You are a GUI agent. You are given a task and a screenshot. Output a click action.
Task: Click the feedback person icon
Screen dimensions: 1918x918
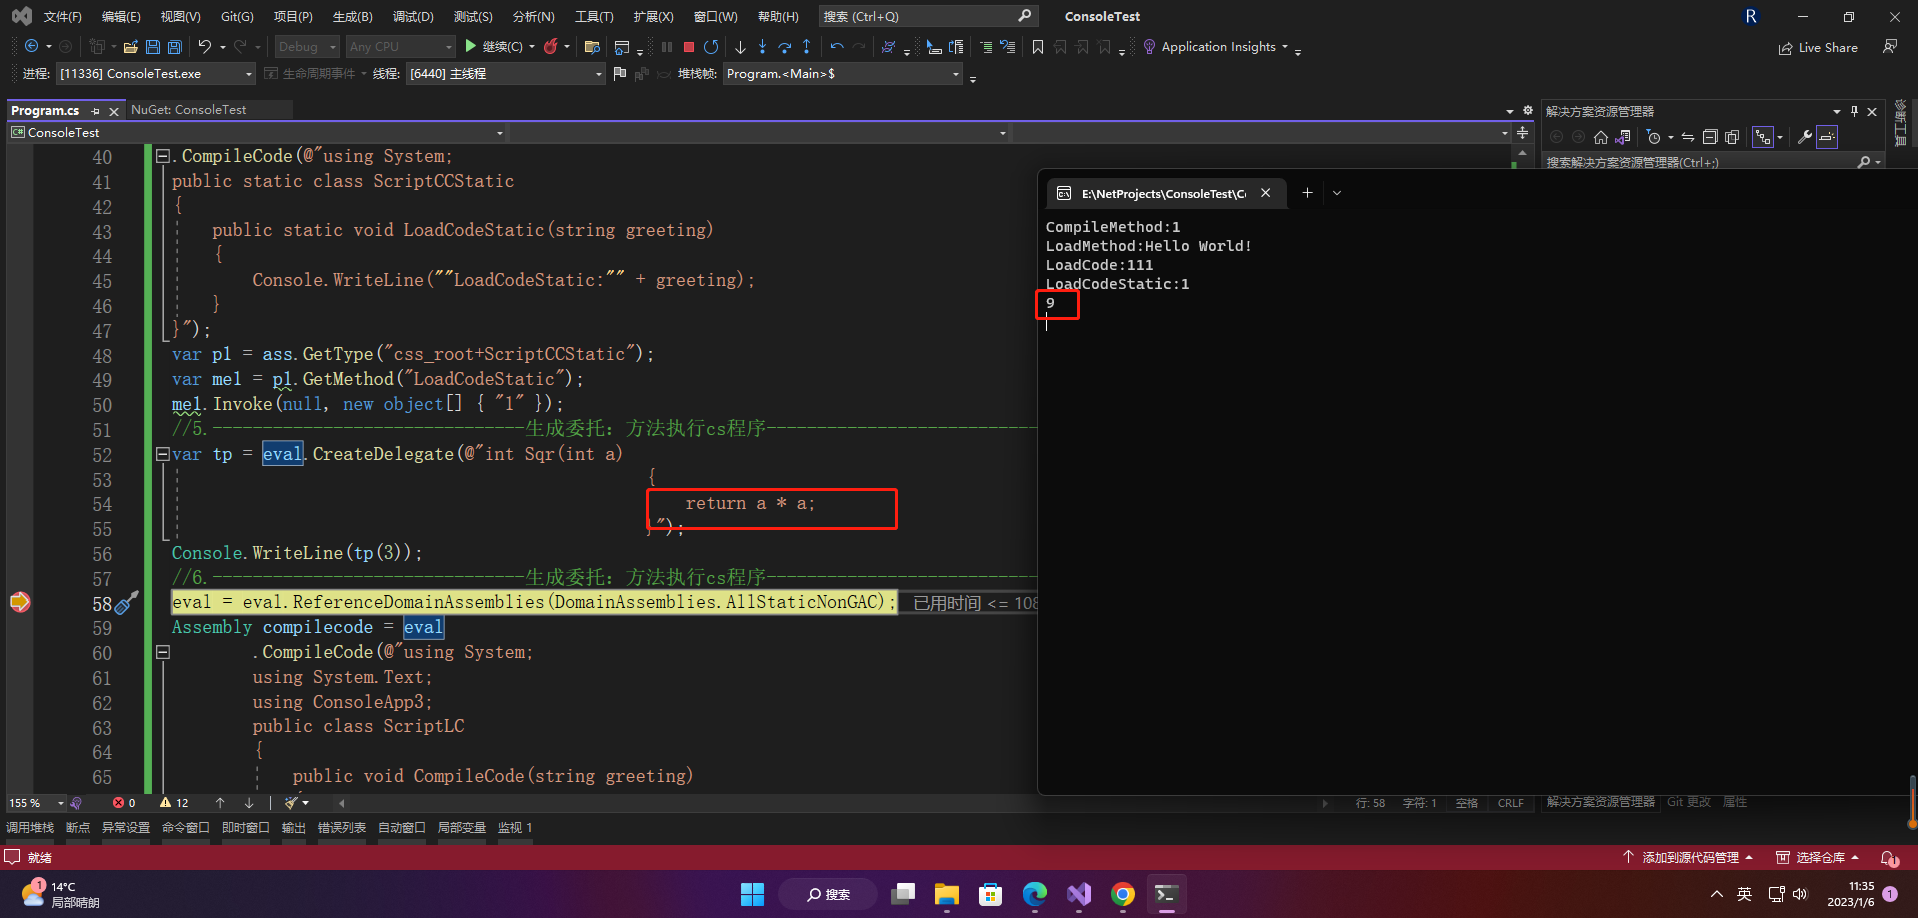click(x=1890, y=47)
